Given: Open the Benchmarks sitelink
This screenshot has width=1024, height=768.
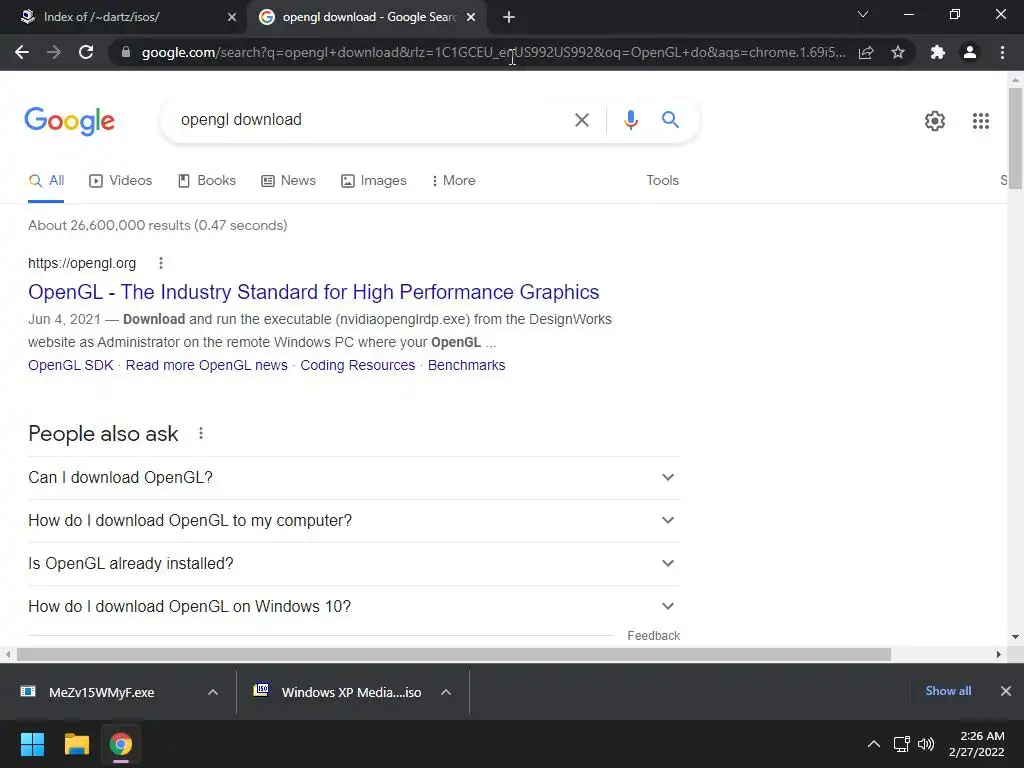Looking at the screenshot, I should tap(466, 365).
